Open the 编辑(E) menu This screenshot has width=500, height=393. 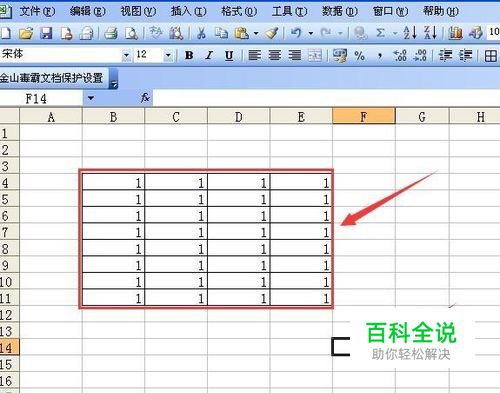(87, 12)
